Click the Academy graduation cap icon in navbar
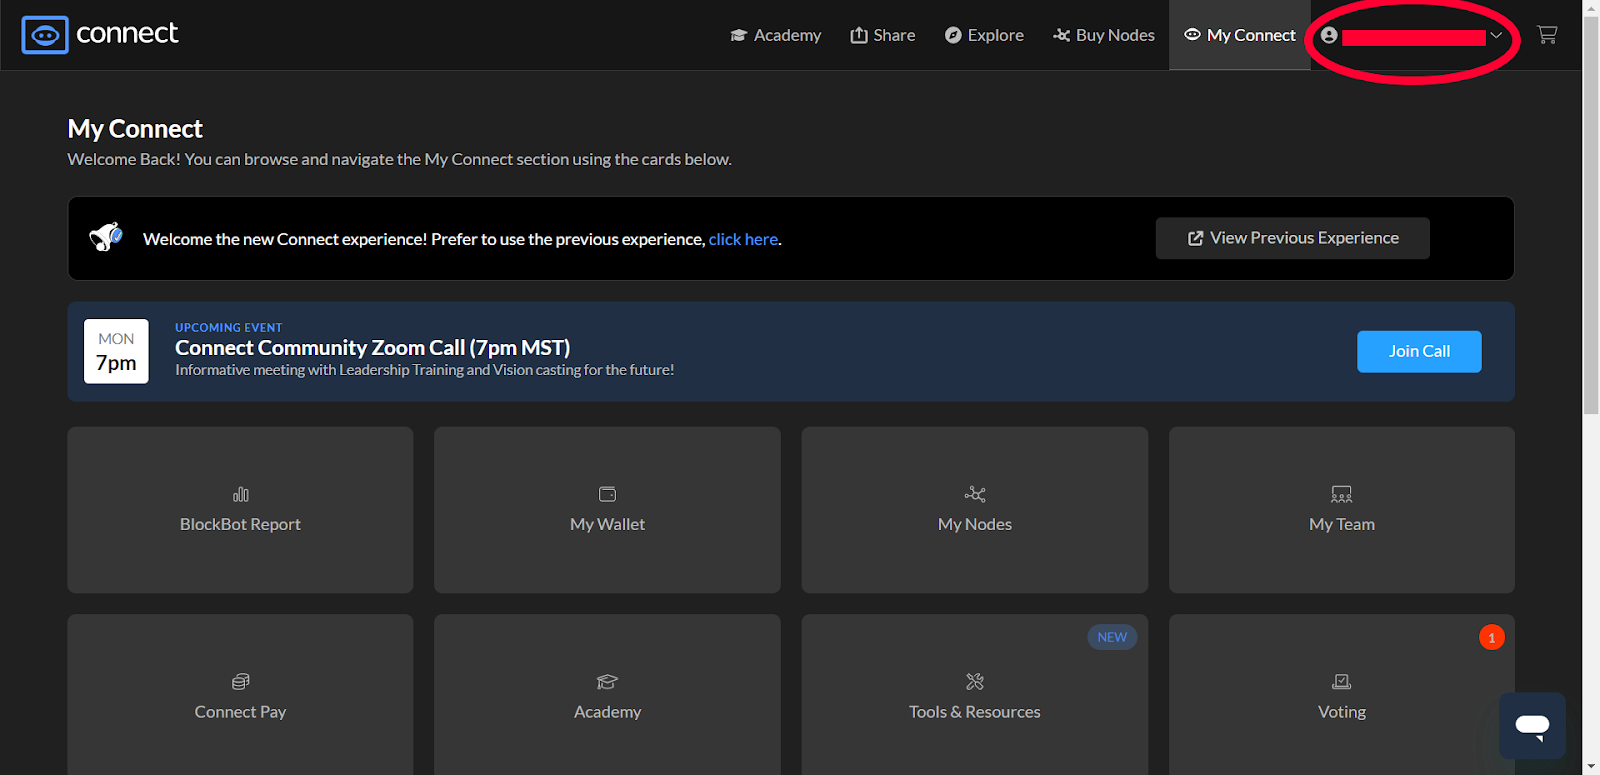This screenshot has height=775, width=1600. (x=739, y=35)
